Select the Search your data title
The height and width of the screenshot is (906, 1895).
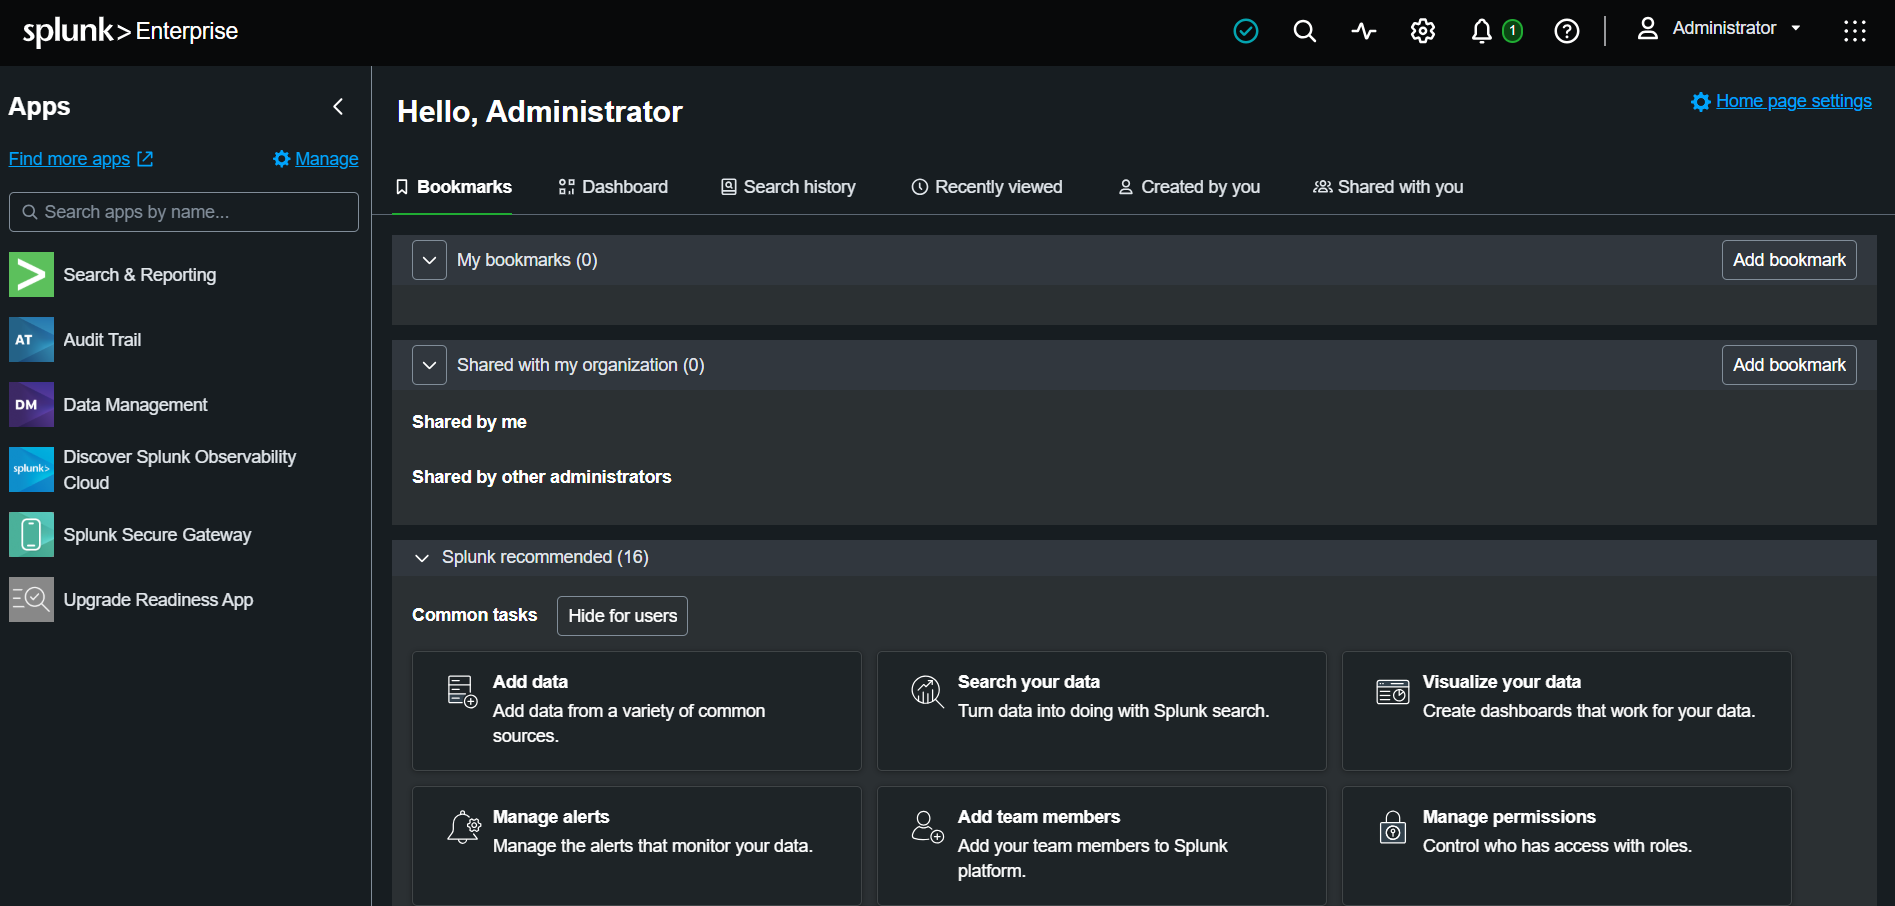[x=1029, y=682]
